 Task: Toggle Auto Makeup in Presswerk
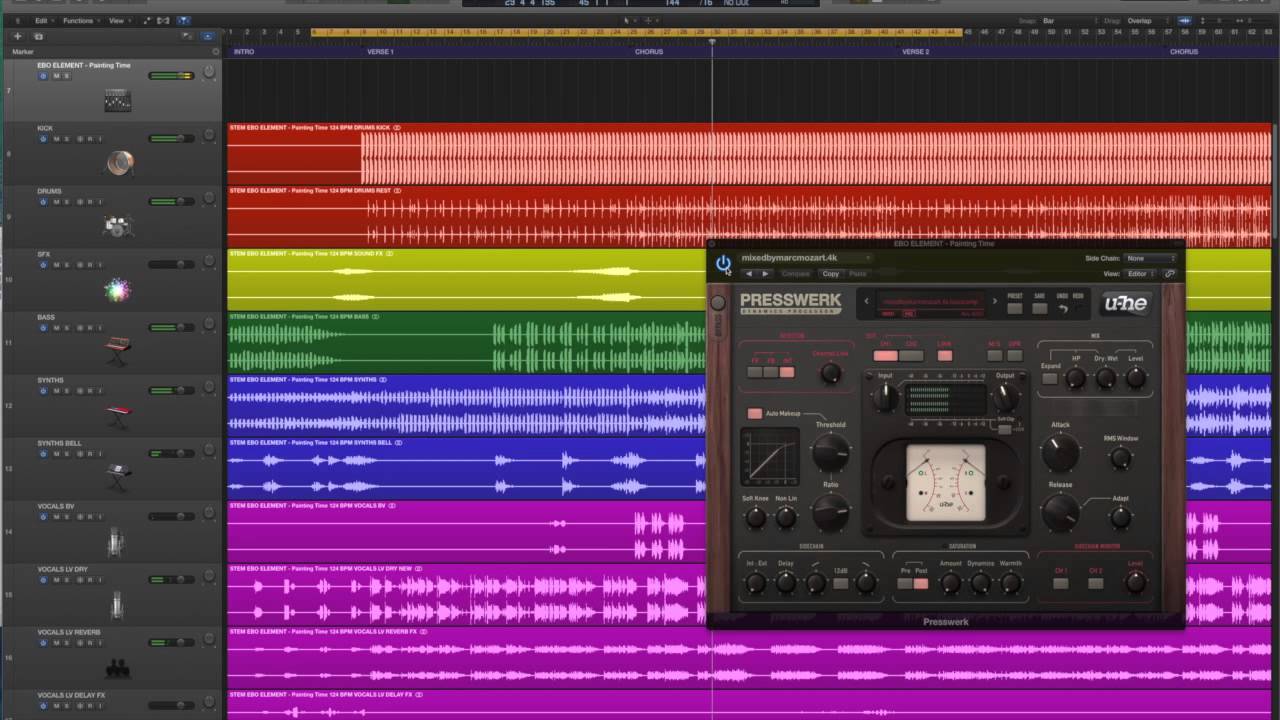click(755, 413)
